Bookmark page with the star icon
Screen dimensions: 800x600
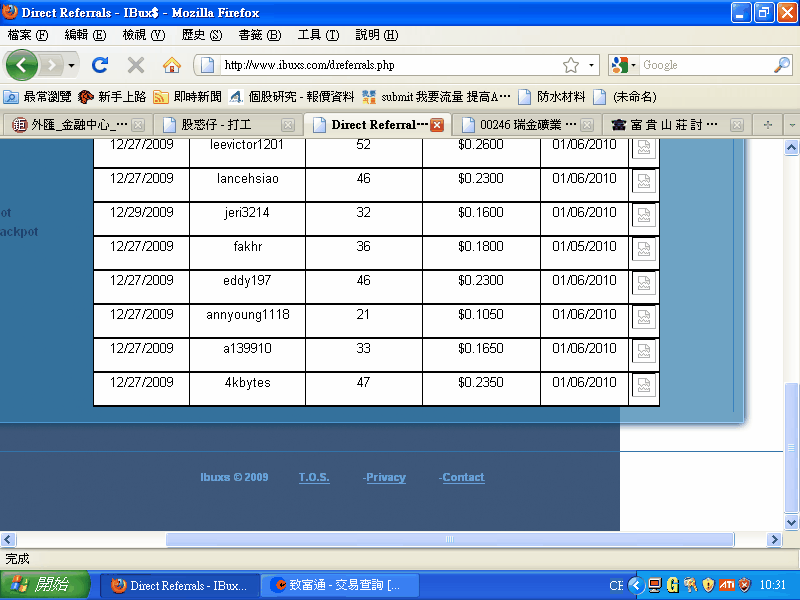571,65
